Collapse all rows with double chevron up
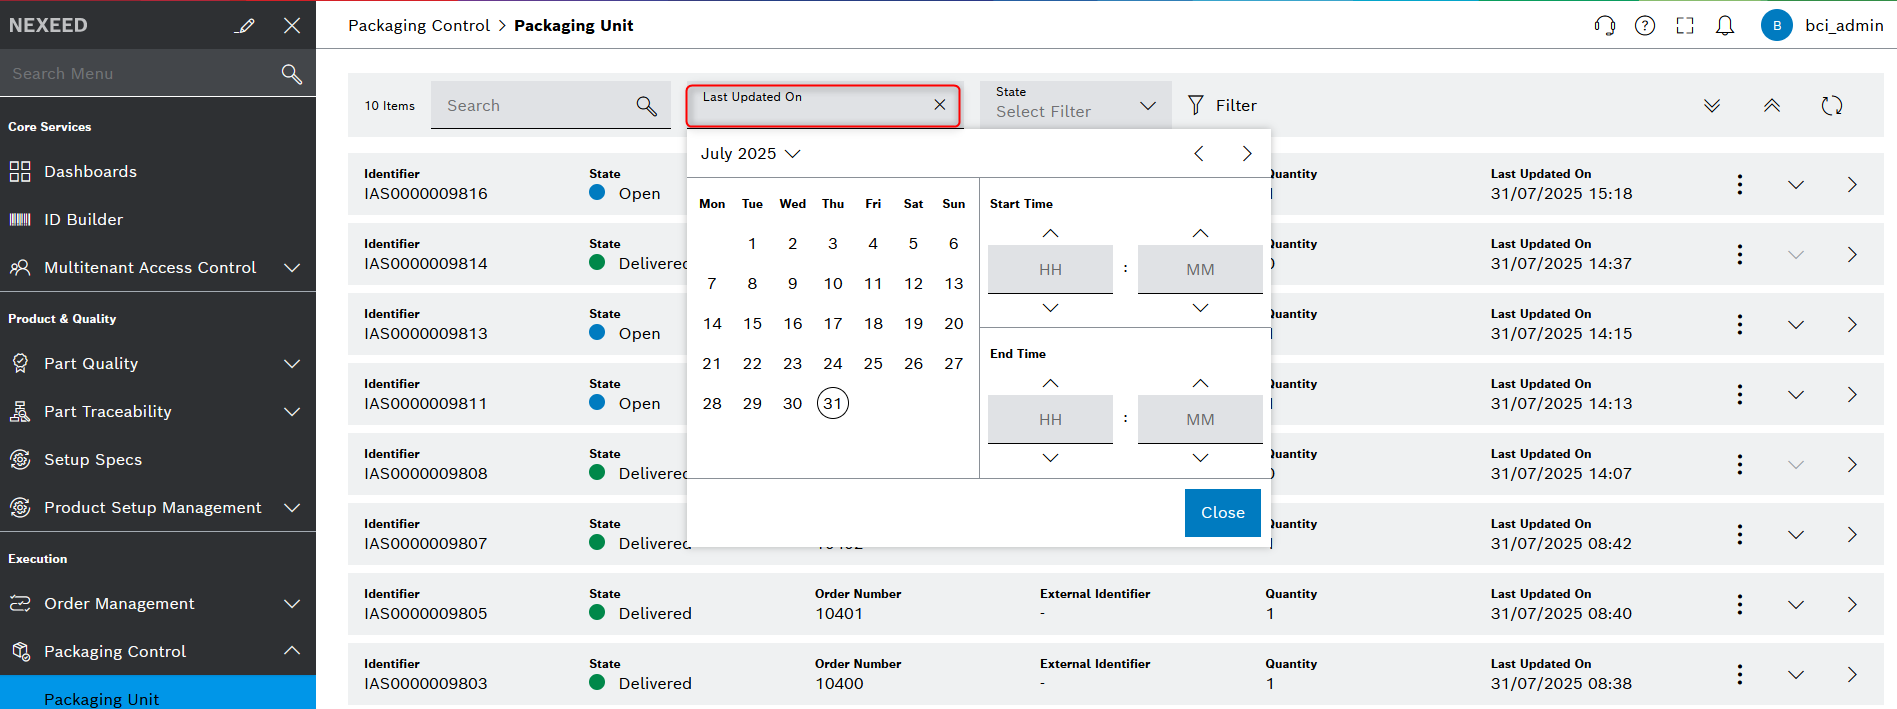 click(1771, 106)
